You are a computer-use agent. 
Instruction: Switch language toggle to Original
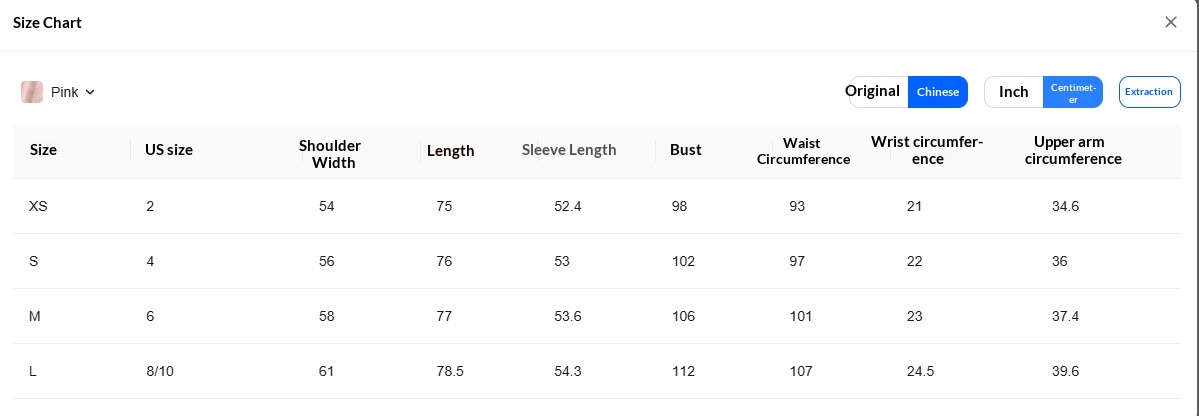pyautogui.click(x=873, y=91)
